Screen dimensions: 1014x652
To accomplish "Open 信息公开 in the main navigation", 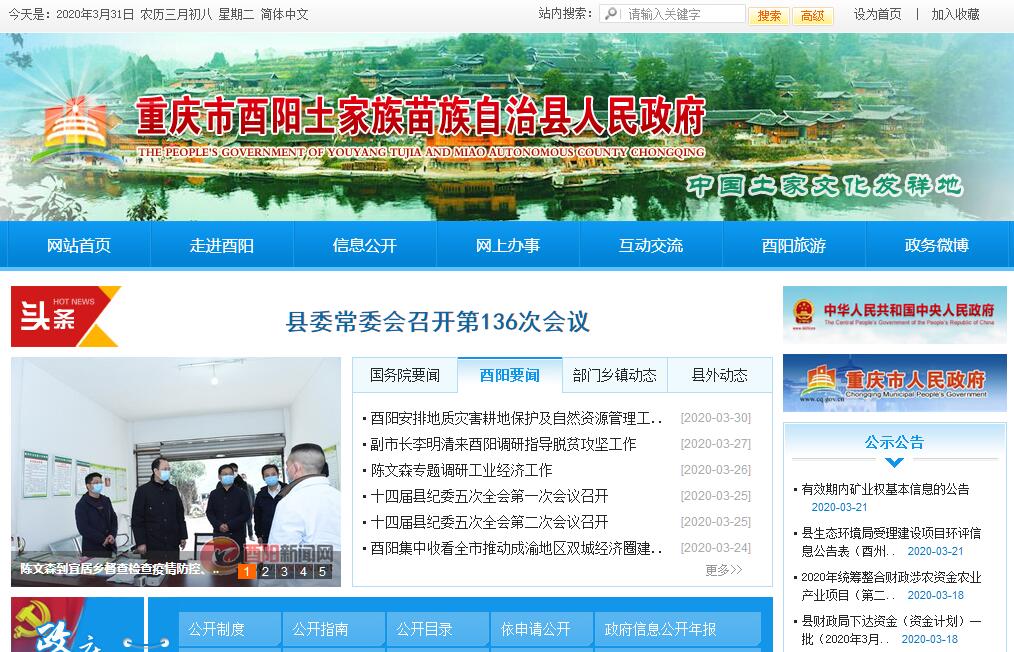I will pyautogui.click(x=365, y=245).
